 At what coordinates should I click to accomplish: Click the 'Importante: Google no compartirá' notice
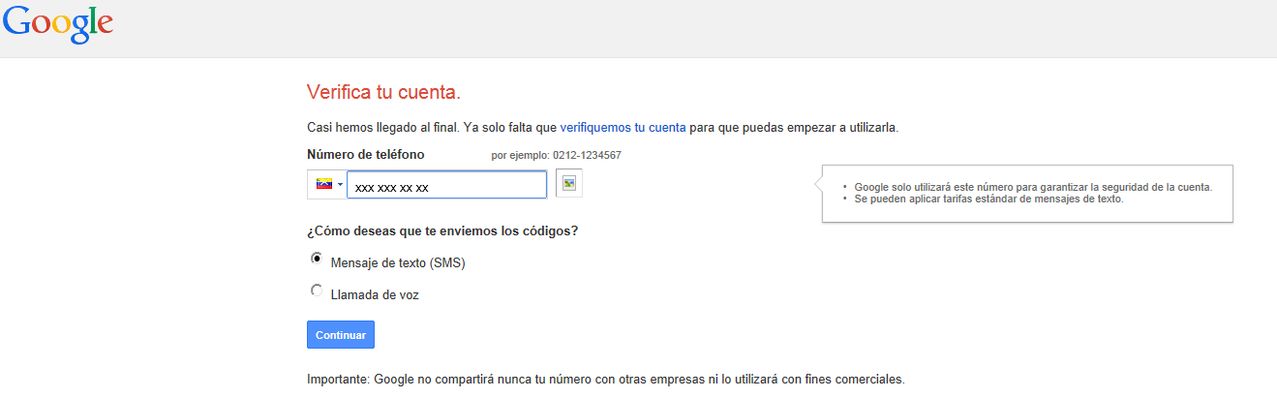[x=606, y=380]
